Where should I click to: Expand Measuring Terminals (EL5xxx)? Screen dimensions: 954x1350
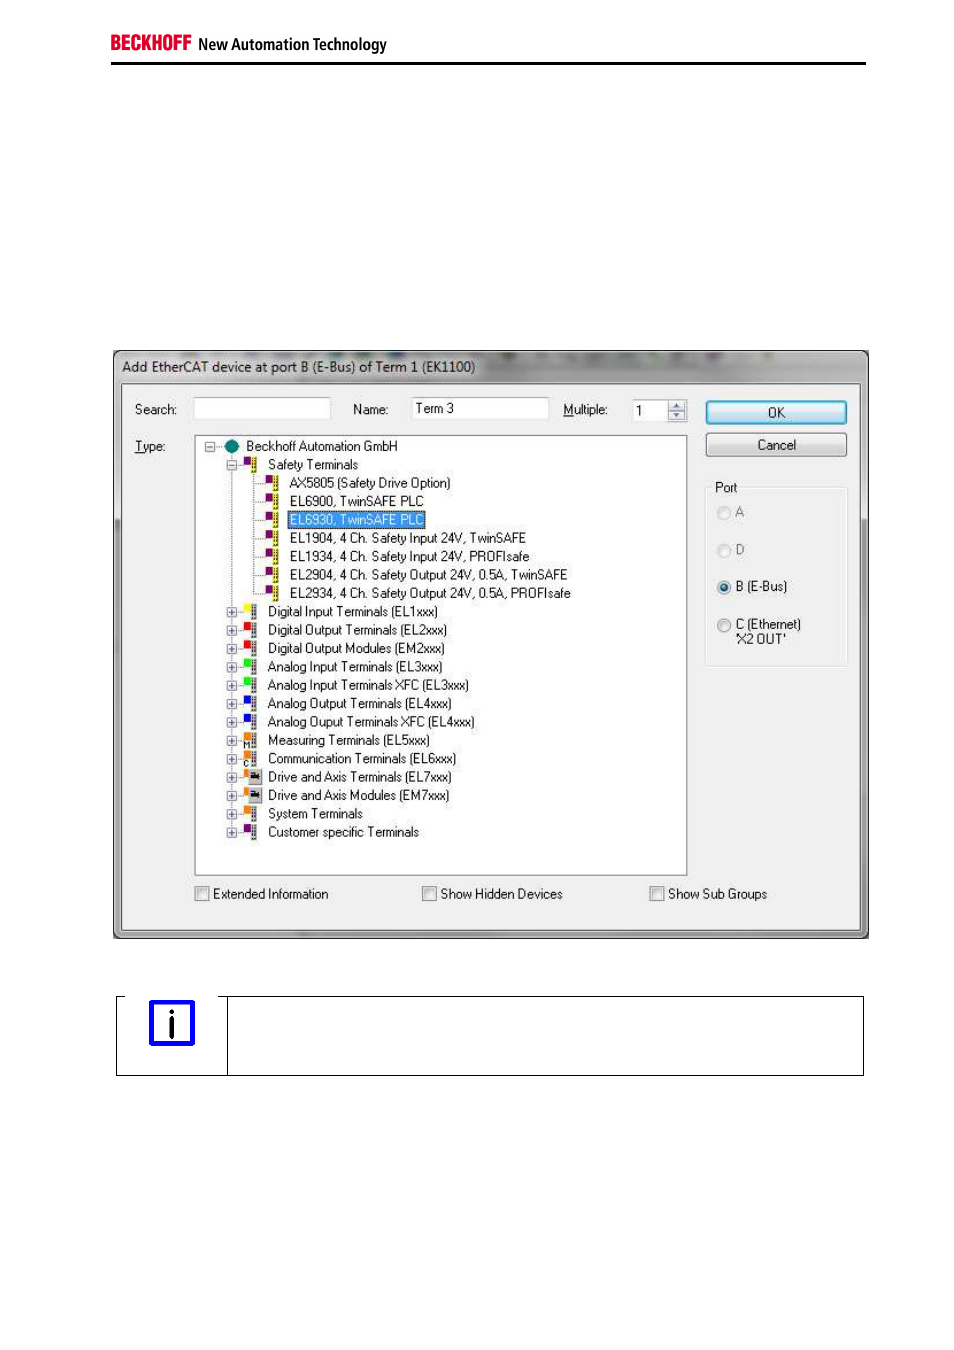231,741
